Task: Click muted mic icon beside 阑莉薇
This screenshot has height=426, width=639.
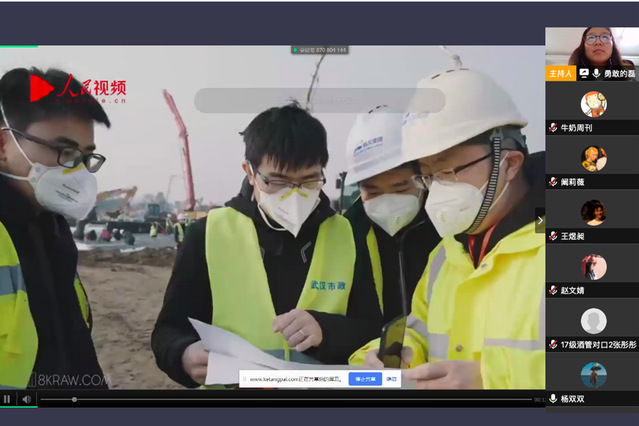Action: pyautogui.click(x=553, y=181)
